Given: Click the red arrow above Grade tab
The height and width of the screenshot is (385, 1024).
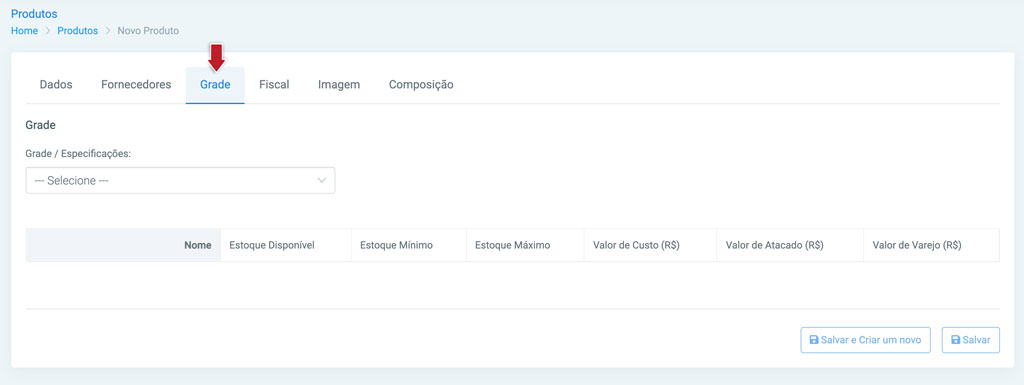Looking at the screenshot, I should [x=216, y=57].
